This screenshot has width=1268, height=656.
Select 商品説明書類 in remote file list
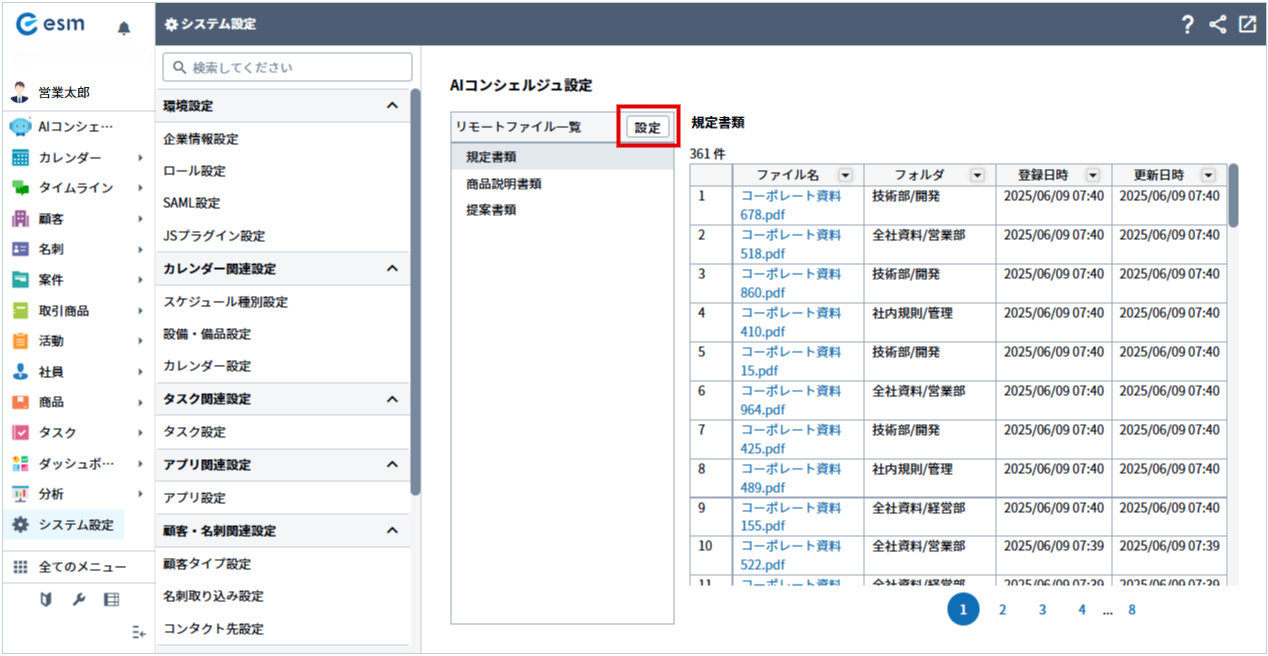coord(504,184)
